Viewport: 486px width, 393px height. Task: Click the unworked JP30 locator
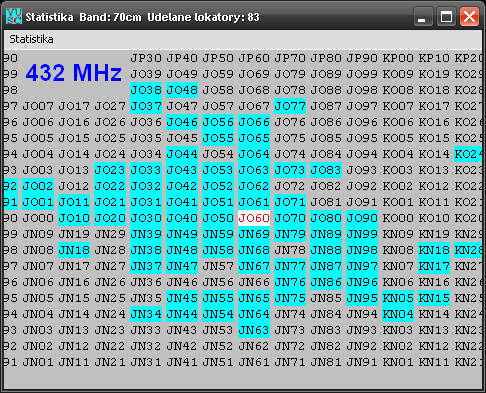pos(146,58)
